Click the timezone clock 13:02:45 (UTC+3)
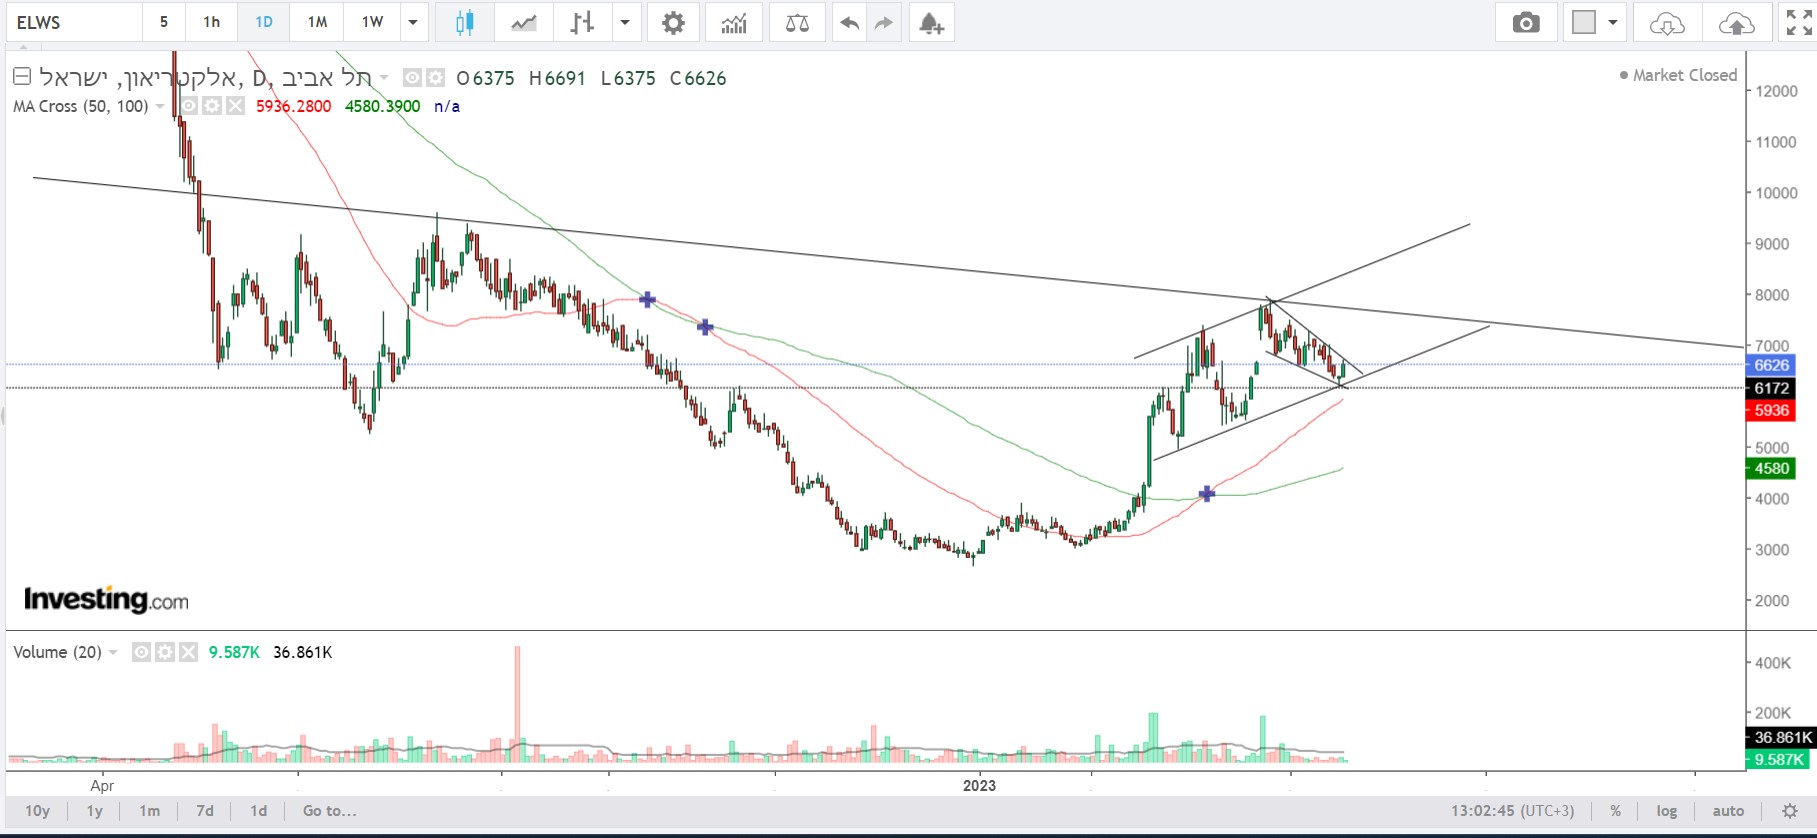The image size is (1817, 838). tap(1512, 811)
